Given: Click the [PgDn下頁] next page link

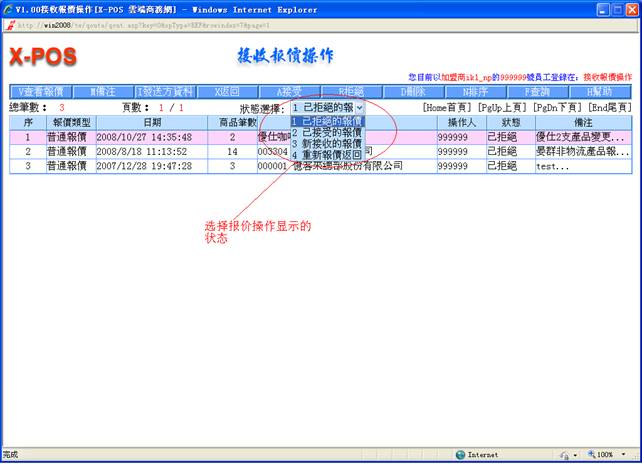Looking at the screenshot, I should click(557, 107).
